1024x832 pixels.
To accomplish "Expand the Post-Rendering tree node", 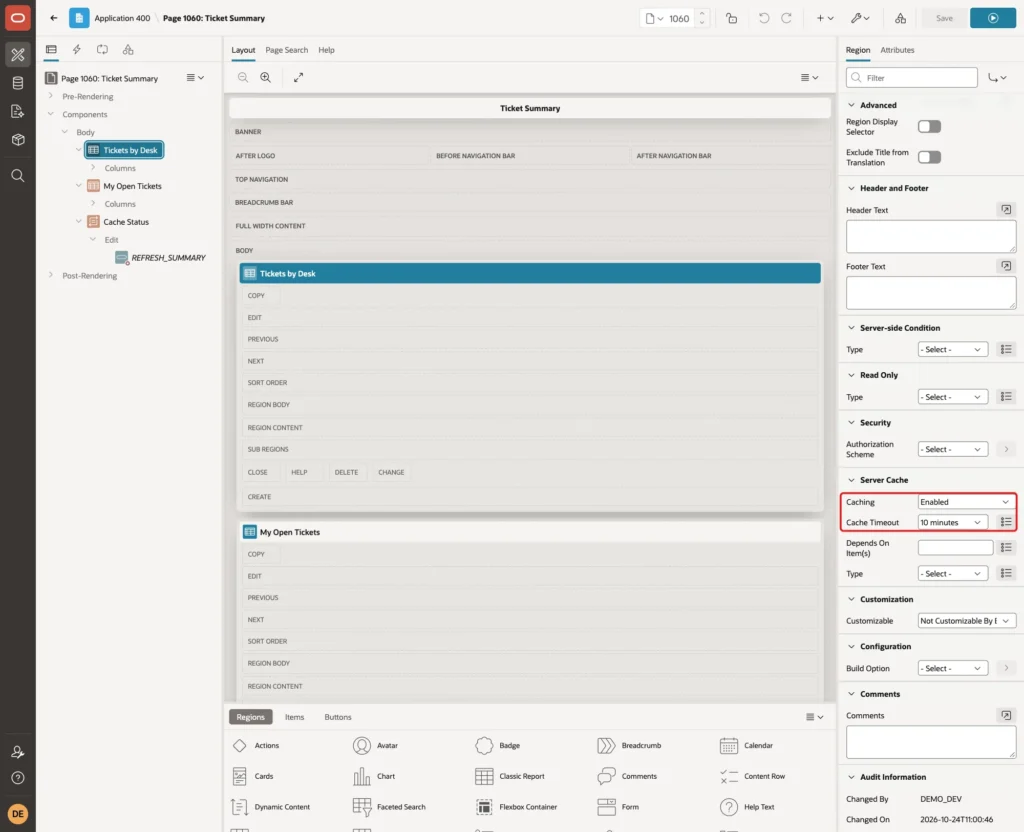I will pos(50,275).
